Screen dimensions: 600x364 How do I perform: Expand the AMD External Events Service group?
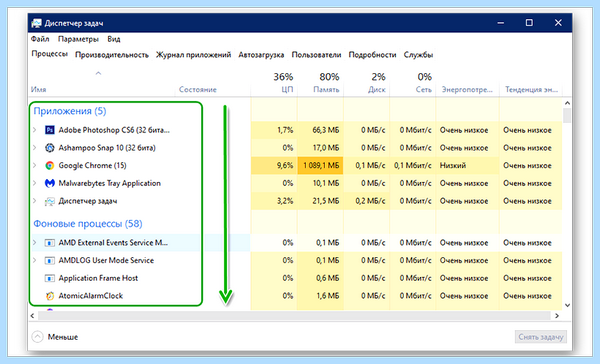click(x=34, y=243)
